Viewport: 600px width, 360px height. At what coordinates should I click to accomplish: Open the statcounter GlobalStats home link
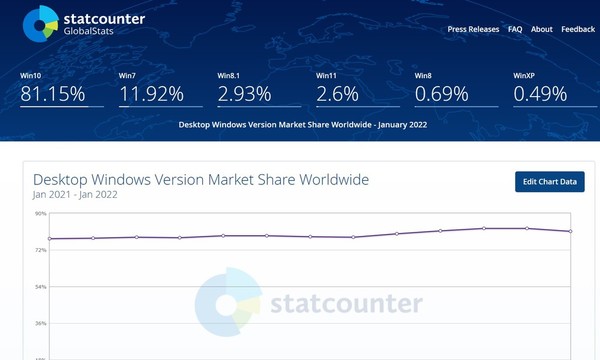[x=104, y=24]
